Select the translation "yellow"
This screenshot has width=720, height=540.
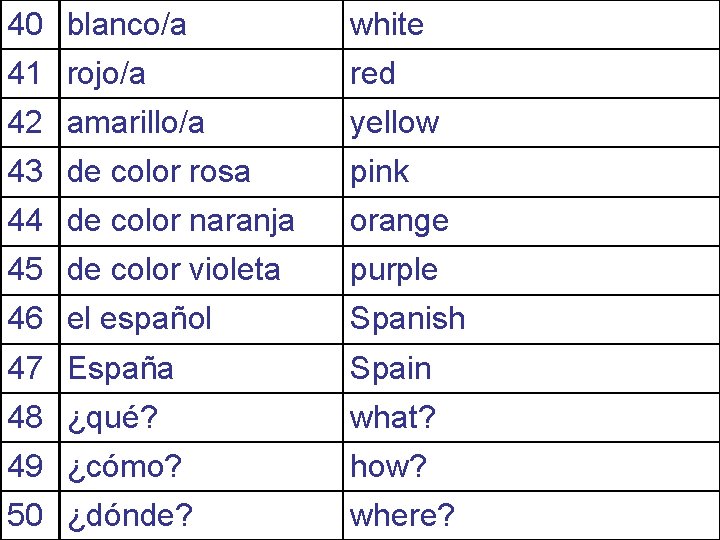click(394, 123)
